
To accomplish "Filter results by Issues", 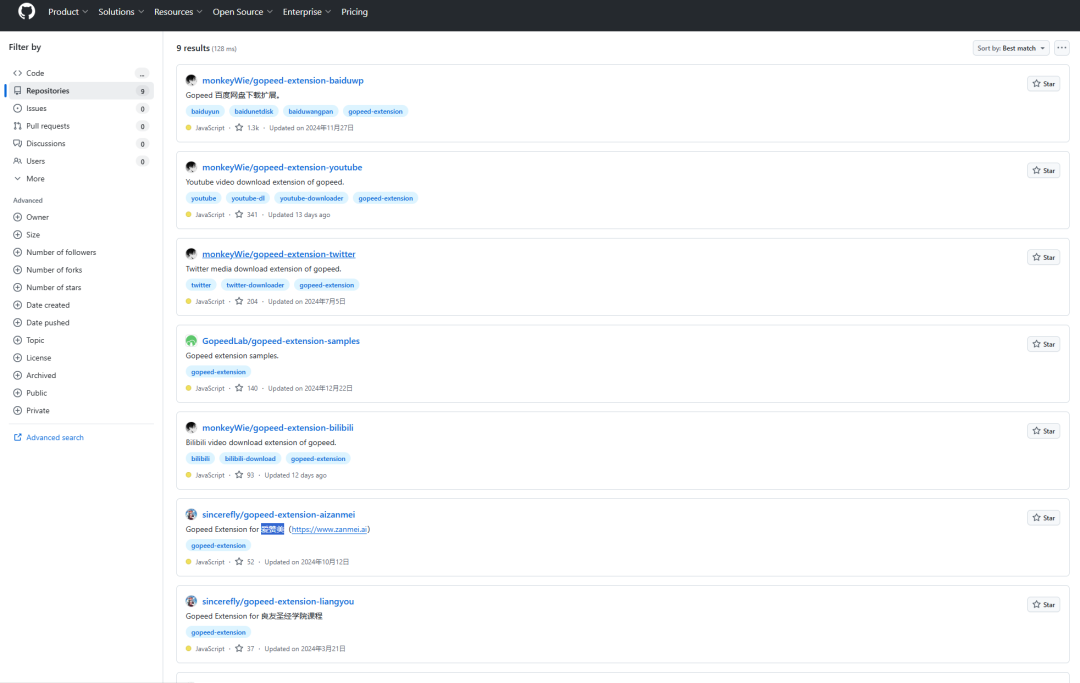I will coord(79,108).
